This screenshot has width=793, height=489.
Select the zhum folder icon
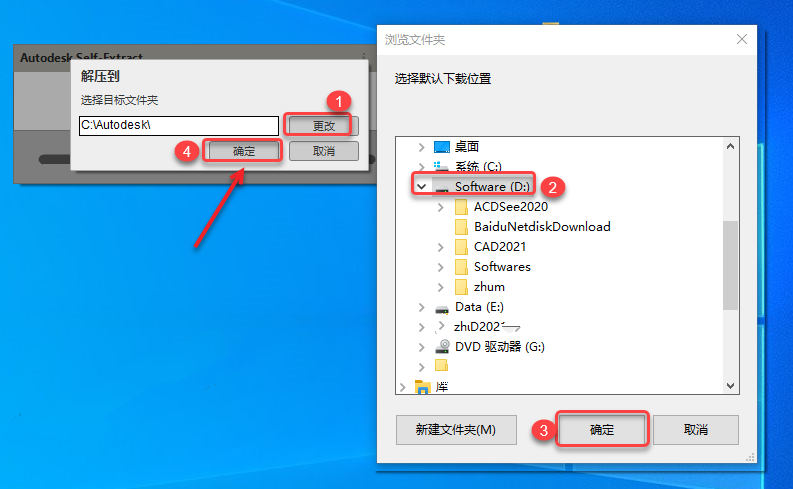tap(461, 287)
